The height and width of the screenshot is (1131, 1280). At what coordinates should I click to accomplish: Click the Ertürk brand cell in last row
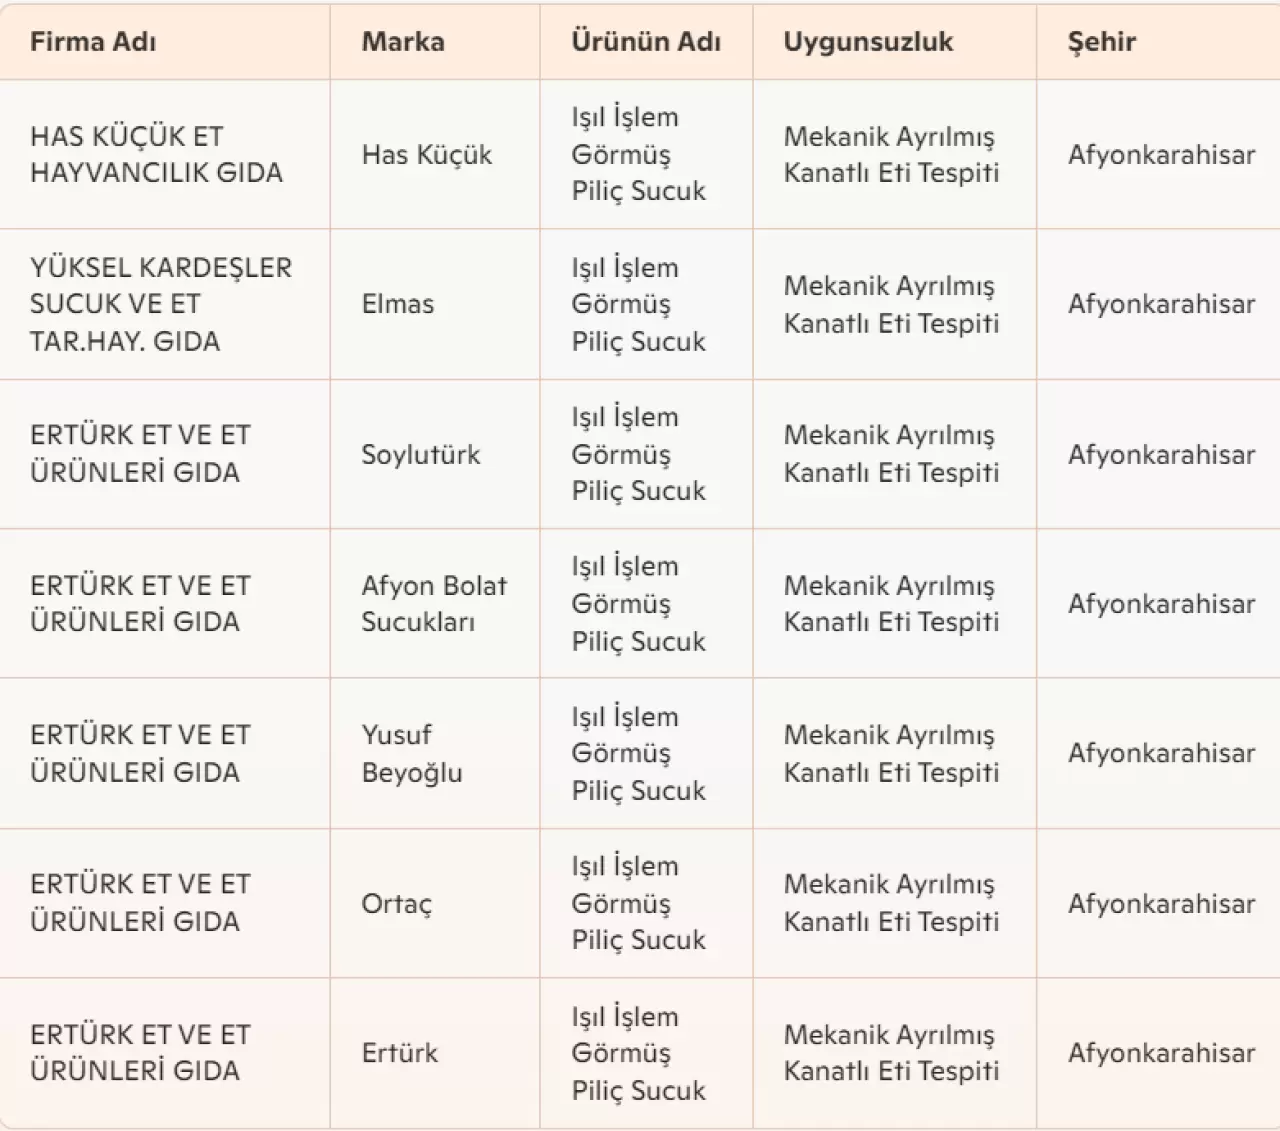point(400,1053)
